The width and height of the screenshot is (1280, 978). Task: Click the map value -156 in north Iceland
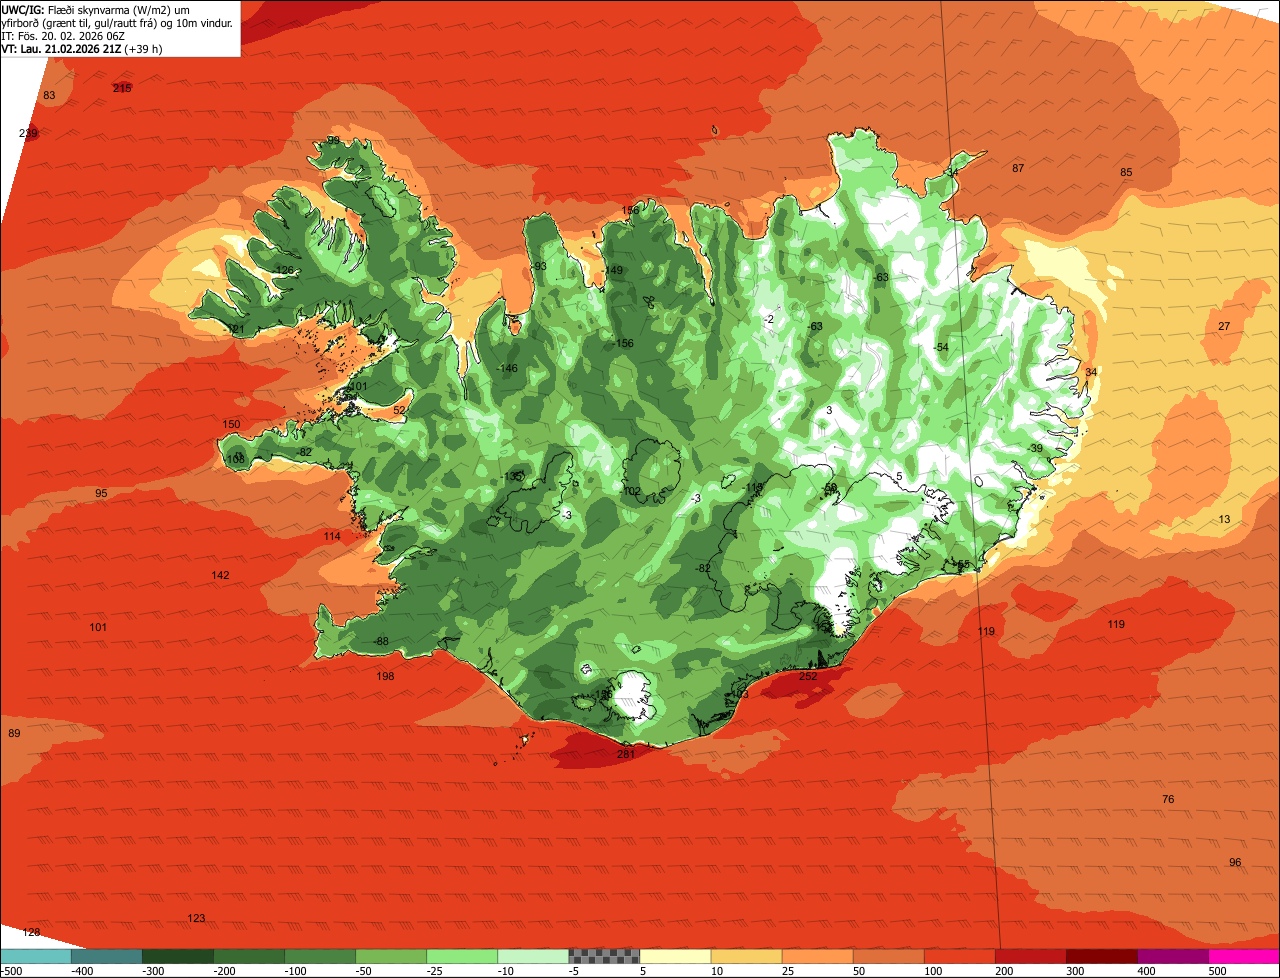click(x=623, y=344)
